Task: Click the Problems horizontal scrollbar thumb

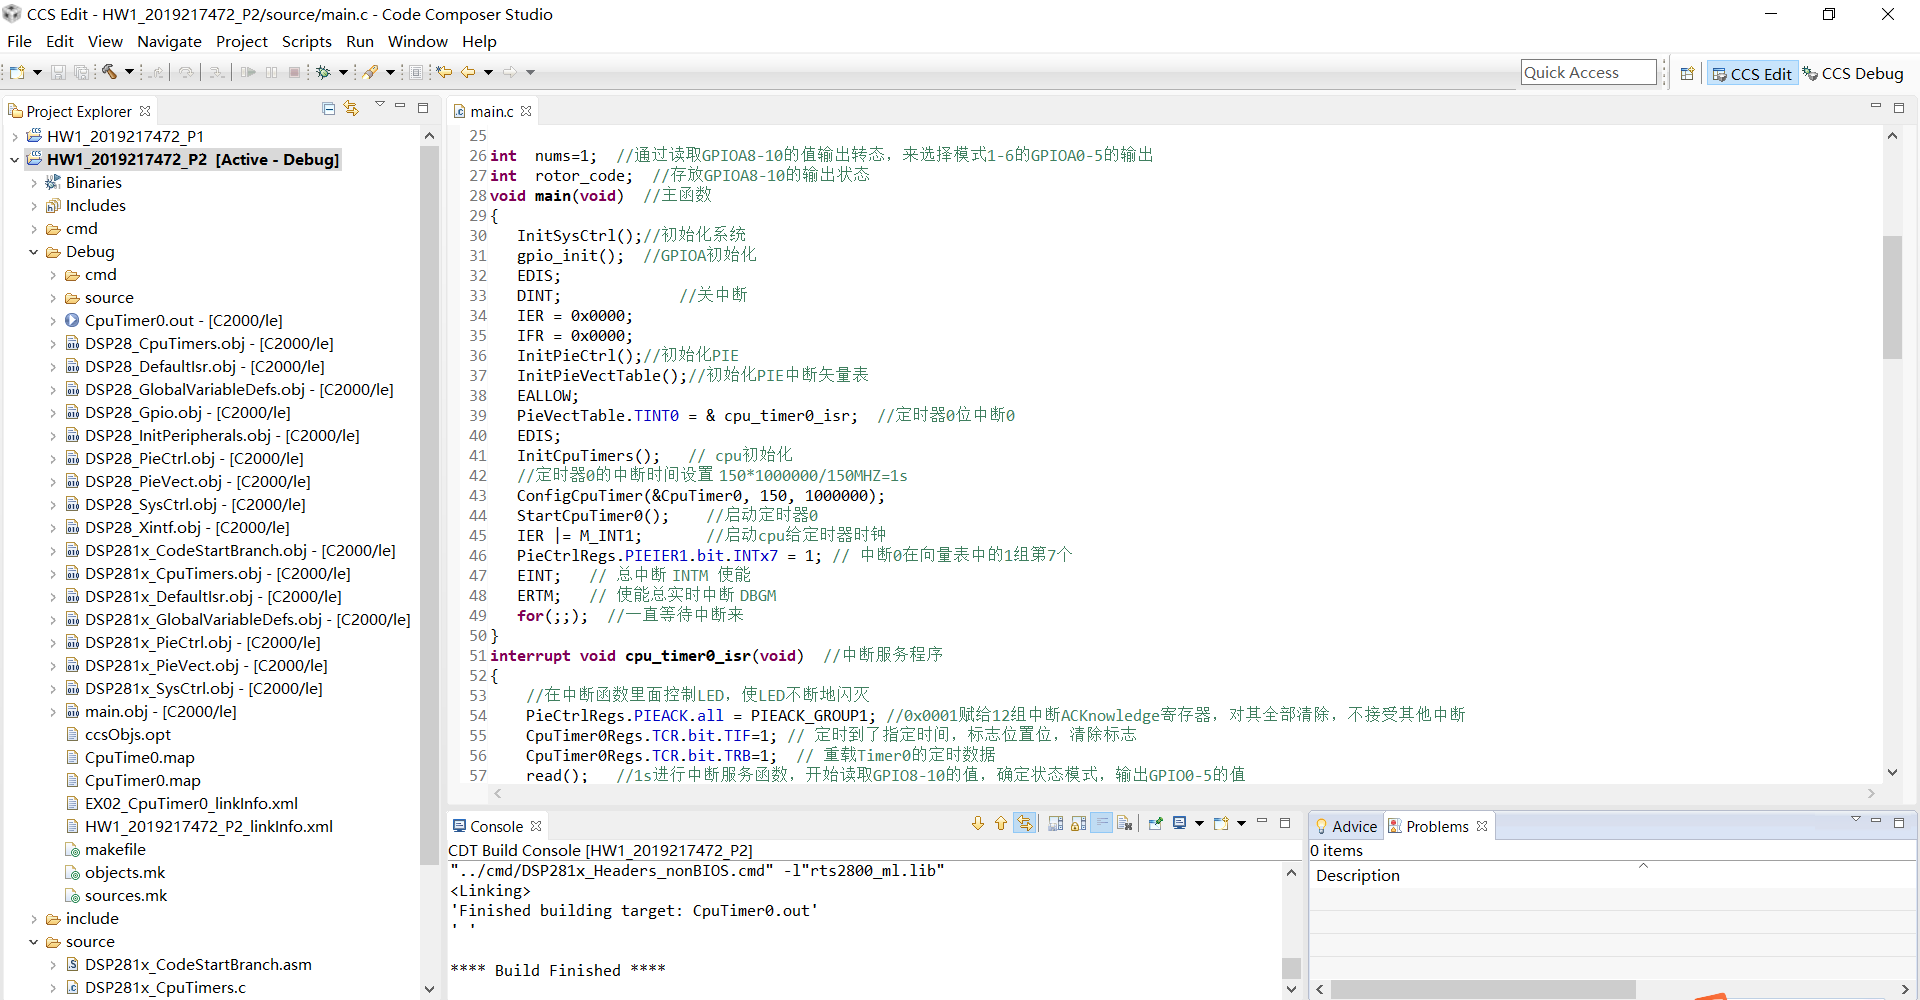Action: 1483,989
